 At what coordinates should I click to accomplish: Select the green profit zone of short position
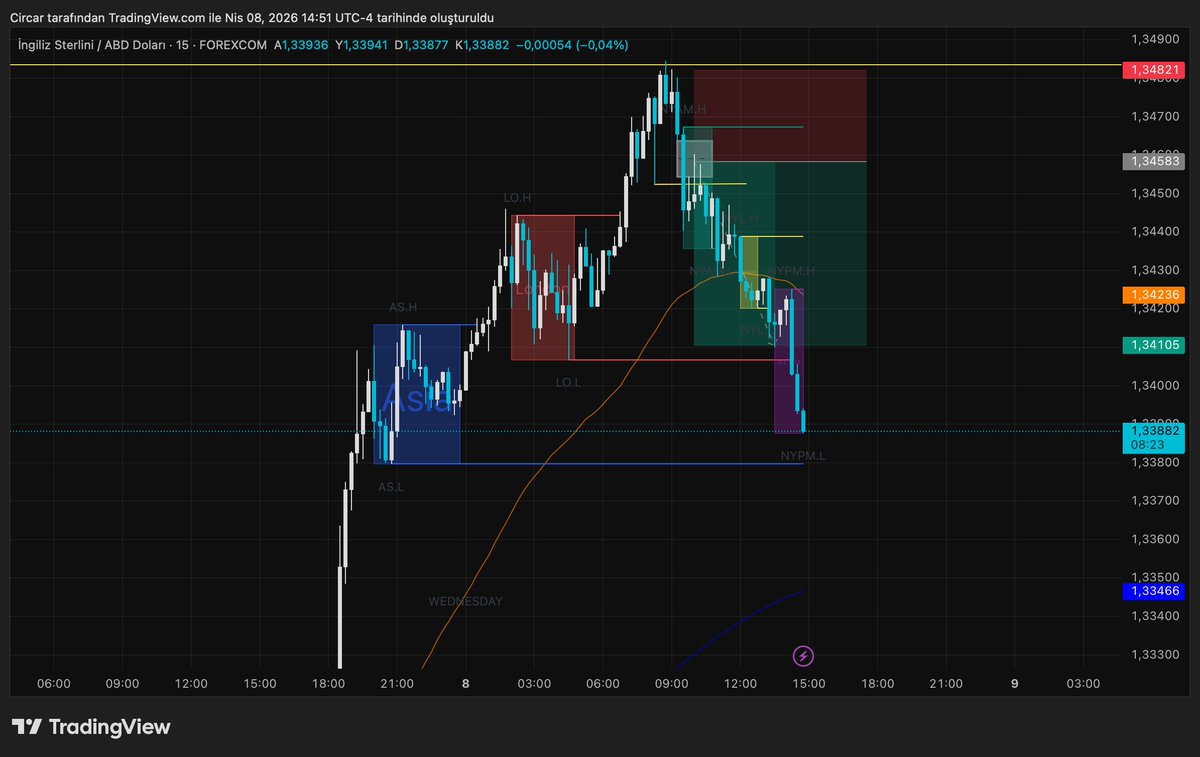780,254
